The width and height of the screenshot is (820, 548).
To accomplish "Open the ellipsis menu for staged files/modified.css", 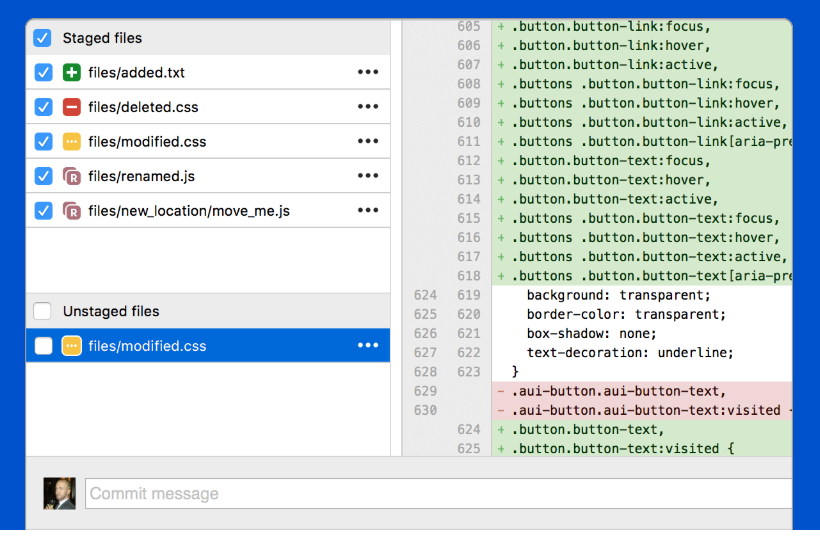I will 368,141.
